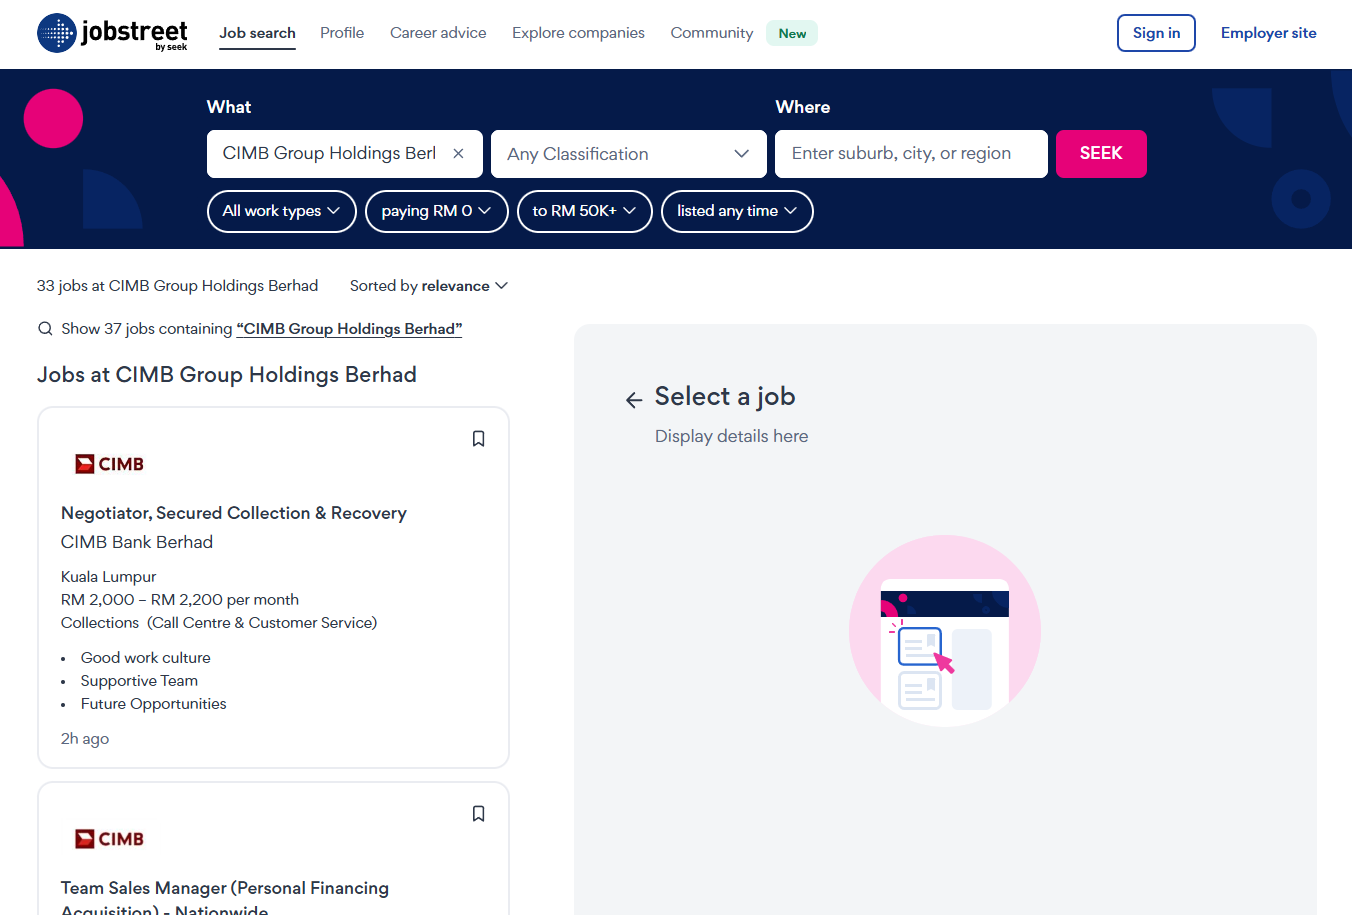Click the back arrow beside Select a job
This screenshot has width=1352, height=915.
634,400
